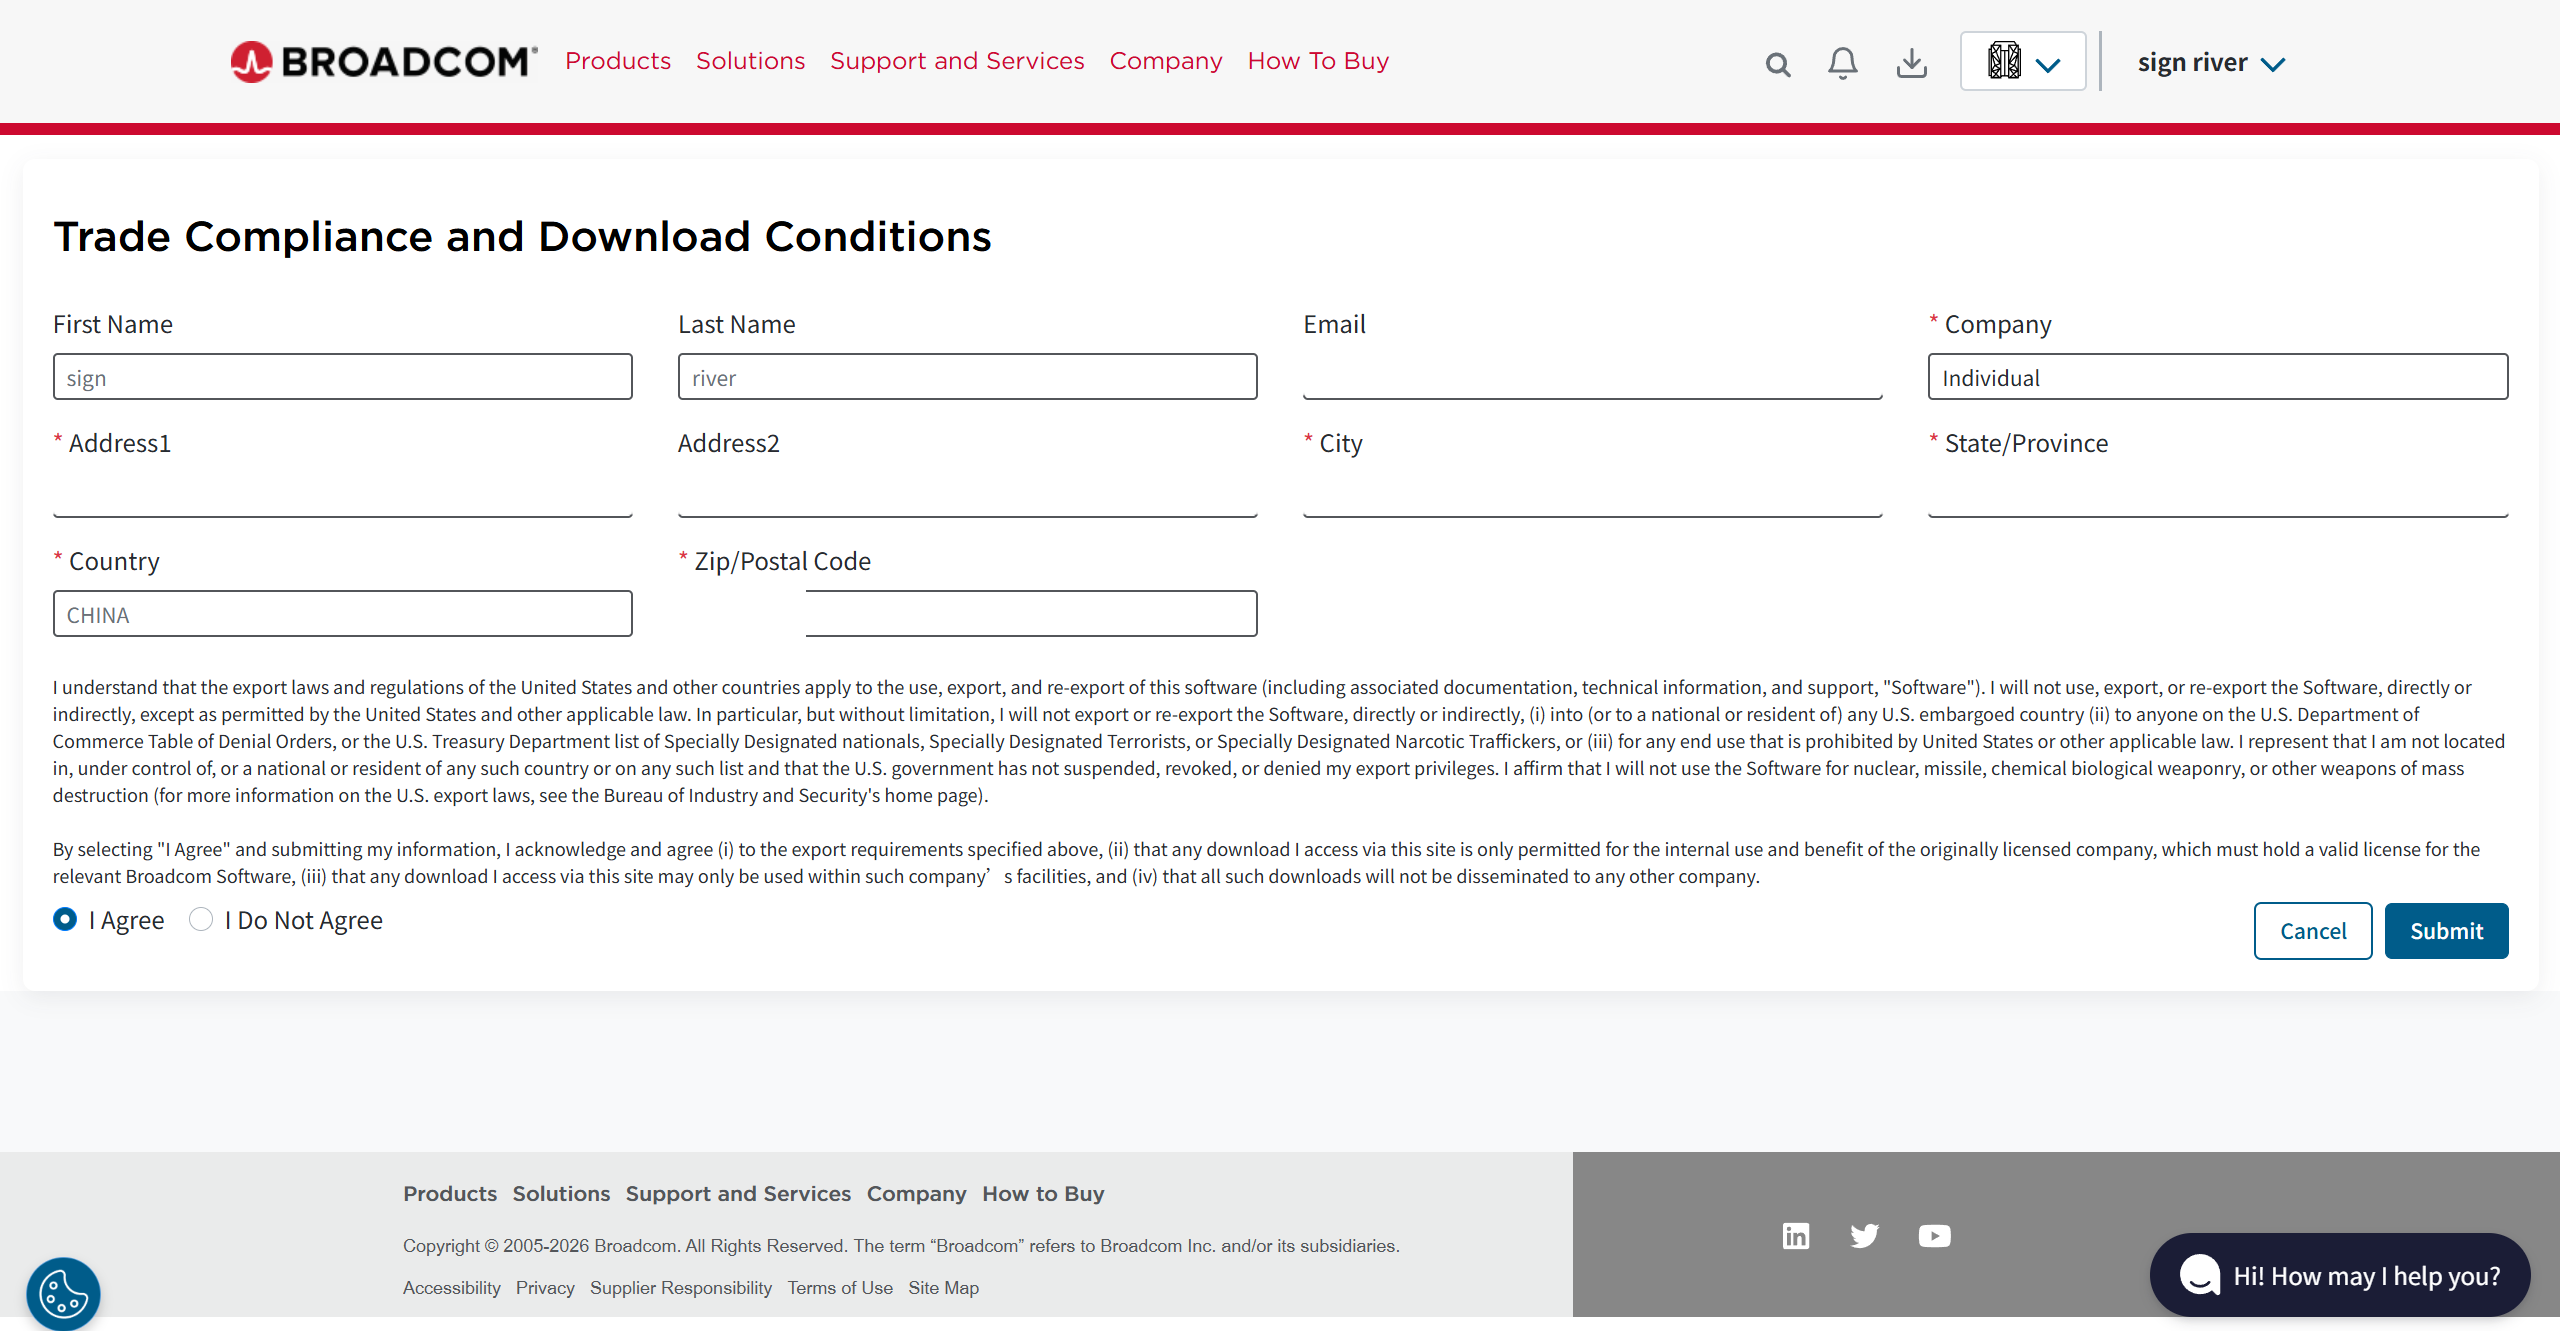
Task: Focus the City input field
Action: (x=1593, y=495)
